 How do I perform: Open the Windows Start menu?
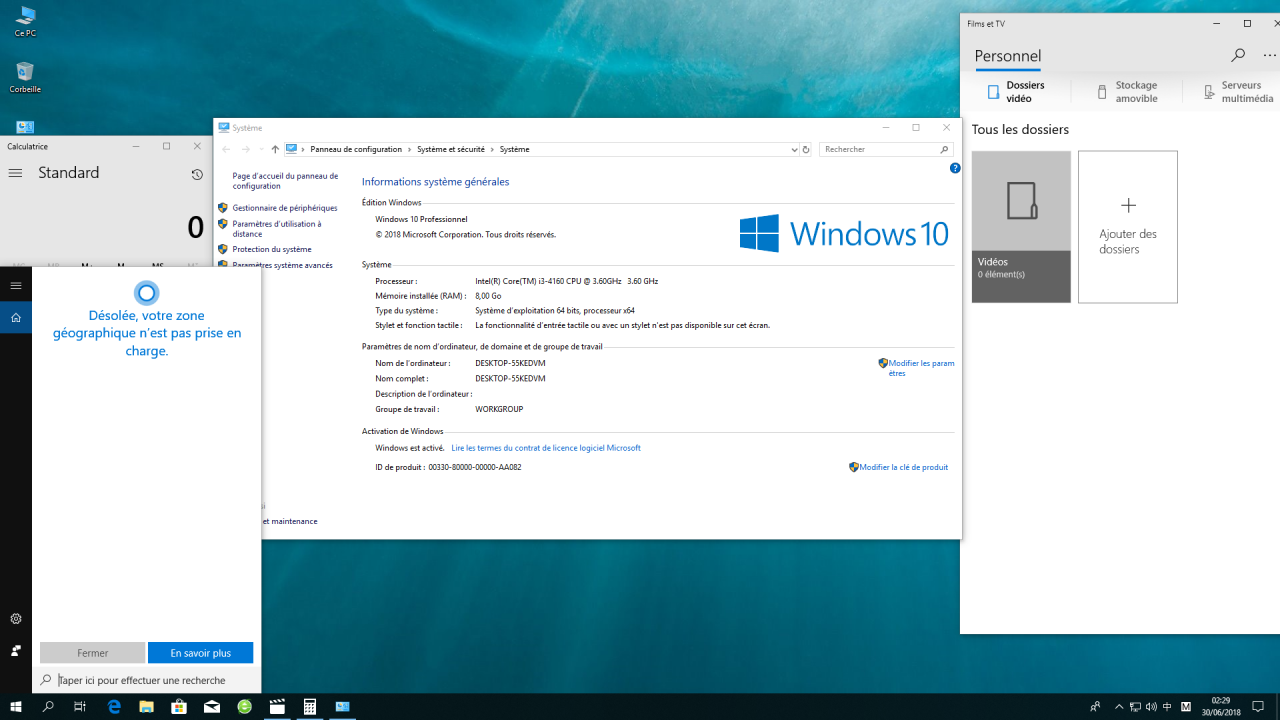pyautogui.click(x=16, y=706)
